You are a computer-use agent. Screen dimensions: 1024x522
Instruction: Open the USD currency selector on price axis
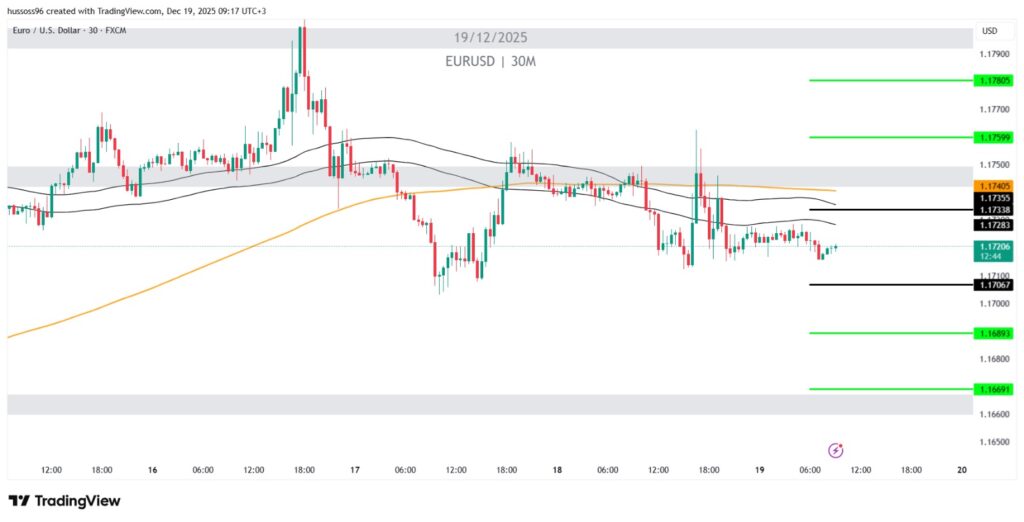[x=990, y=31]
